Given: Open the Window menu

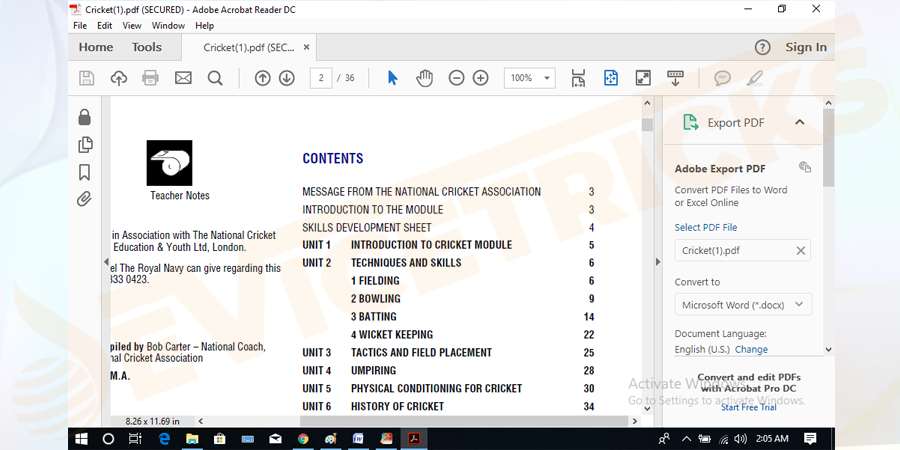Looking at the screenshot, I should (168, 26).
